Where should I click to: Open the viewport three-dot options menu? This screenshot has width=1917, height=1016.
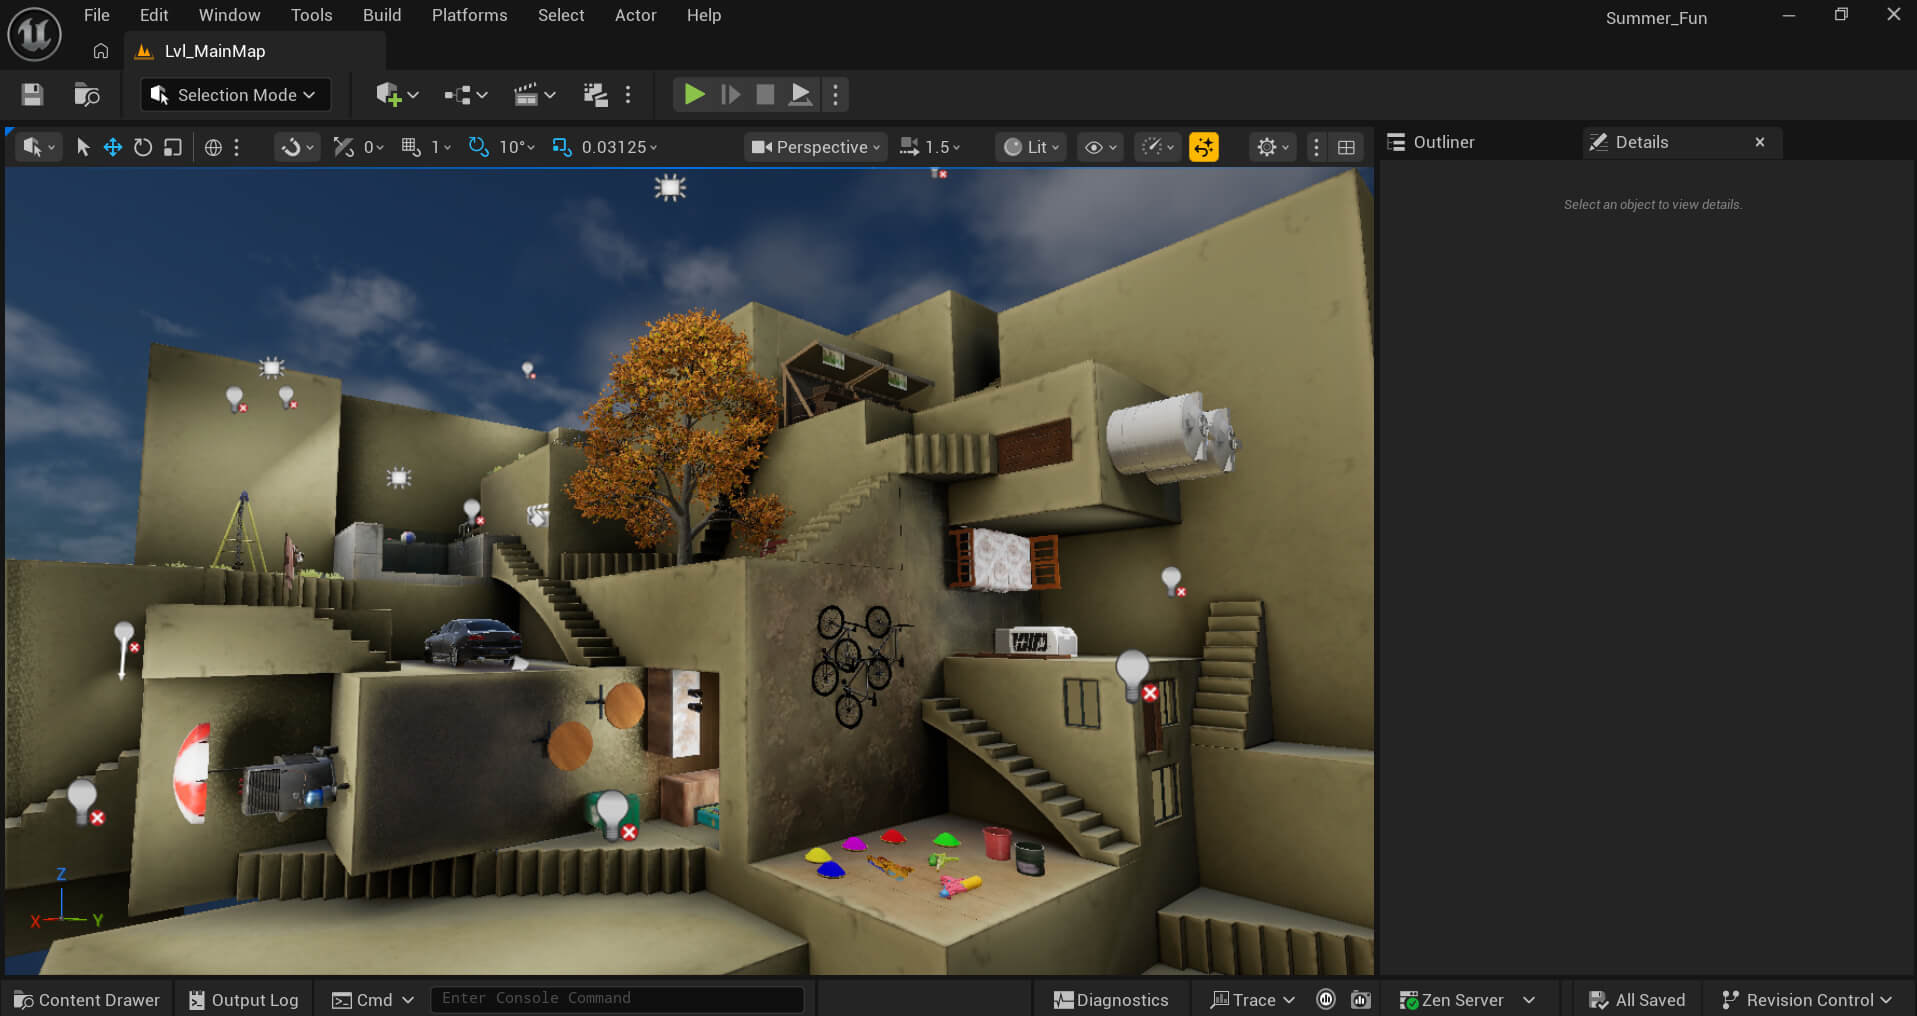click(1316, 147)
